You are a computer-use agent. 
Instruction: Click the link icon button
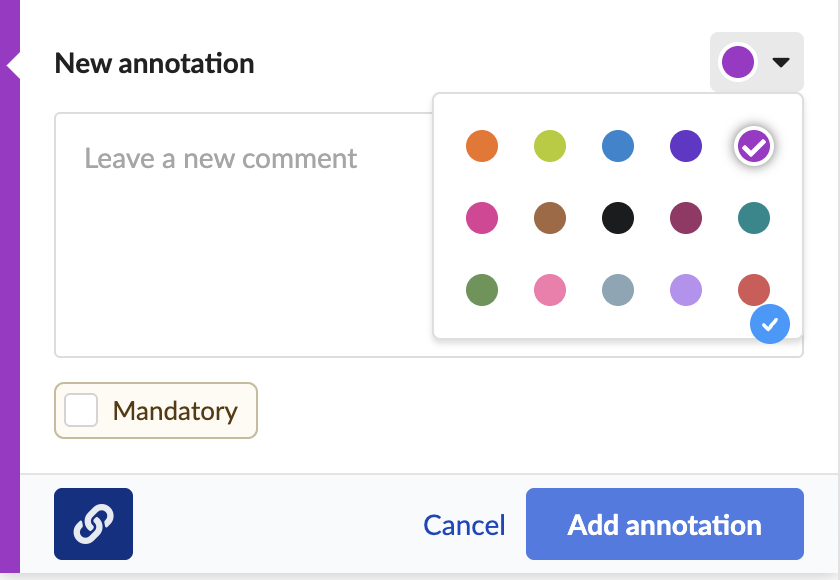(93, 524)
